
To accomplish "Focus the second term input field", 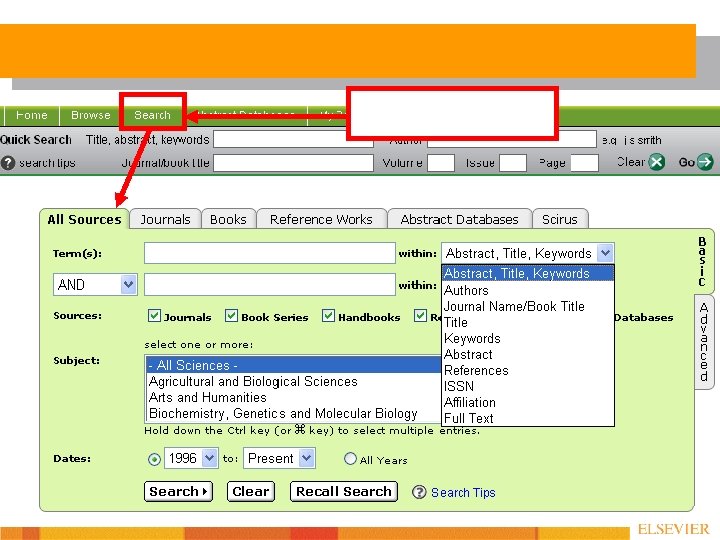I will (270, 285).
